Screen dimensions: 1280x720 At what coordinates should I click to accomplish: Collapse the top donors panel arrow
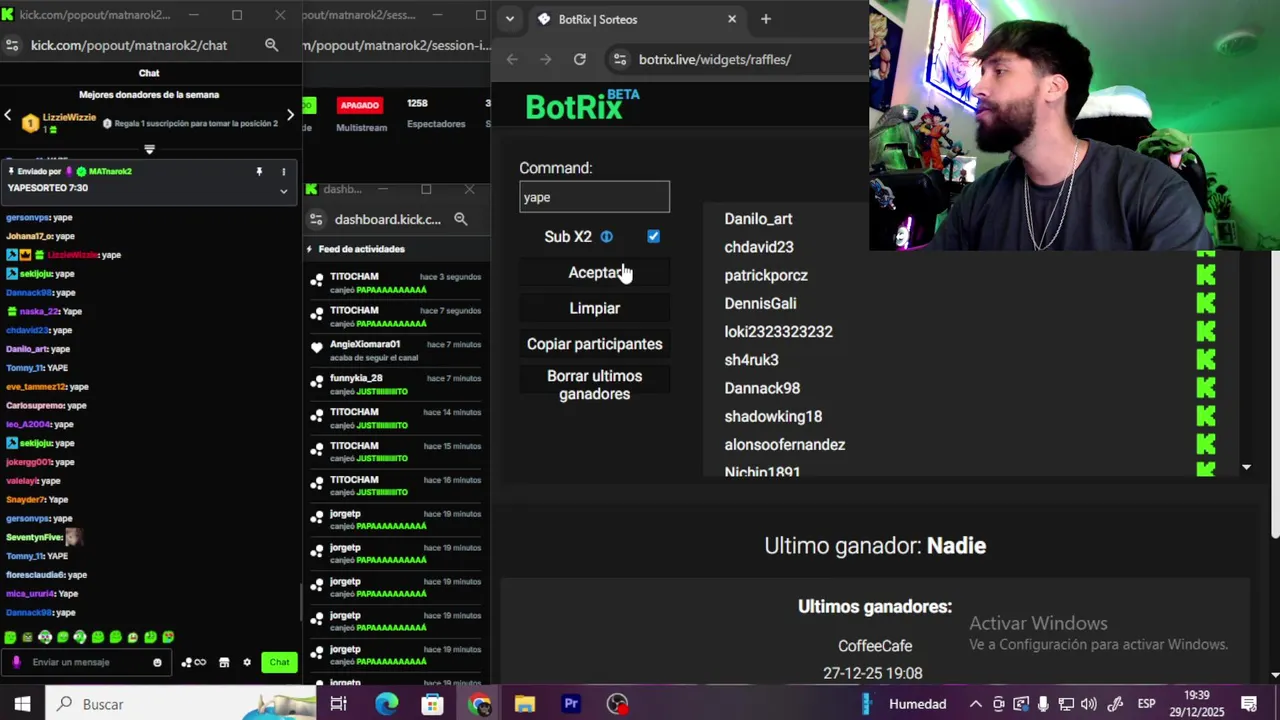tap(149, 149)
